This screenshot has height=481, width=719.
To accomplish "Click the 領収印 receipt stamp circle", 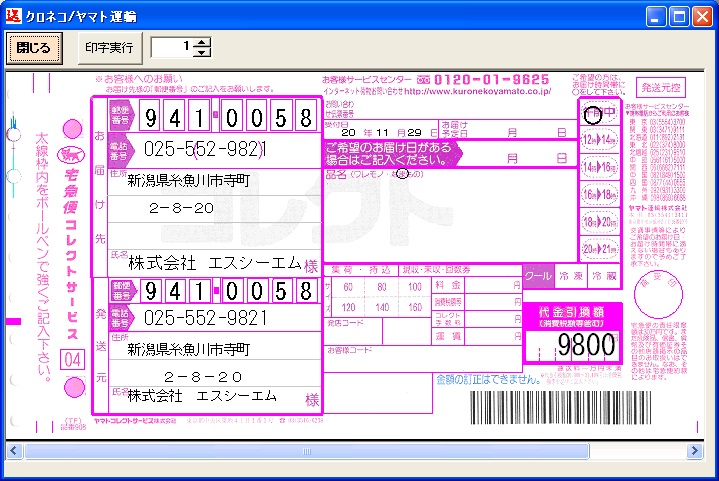I will (x=658, y=294).
